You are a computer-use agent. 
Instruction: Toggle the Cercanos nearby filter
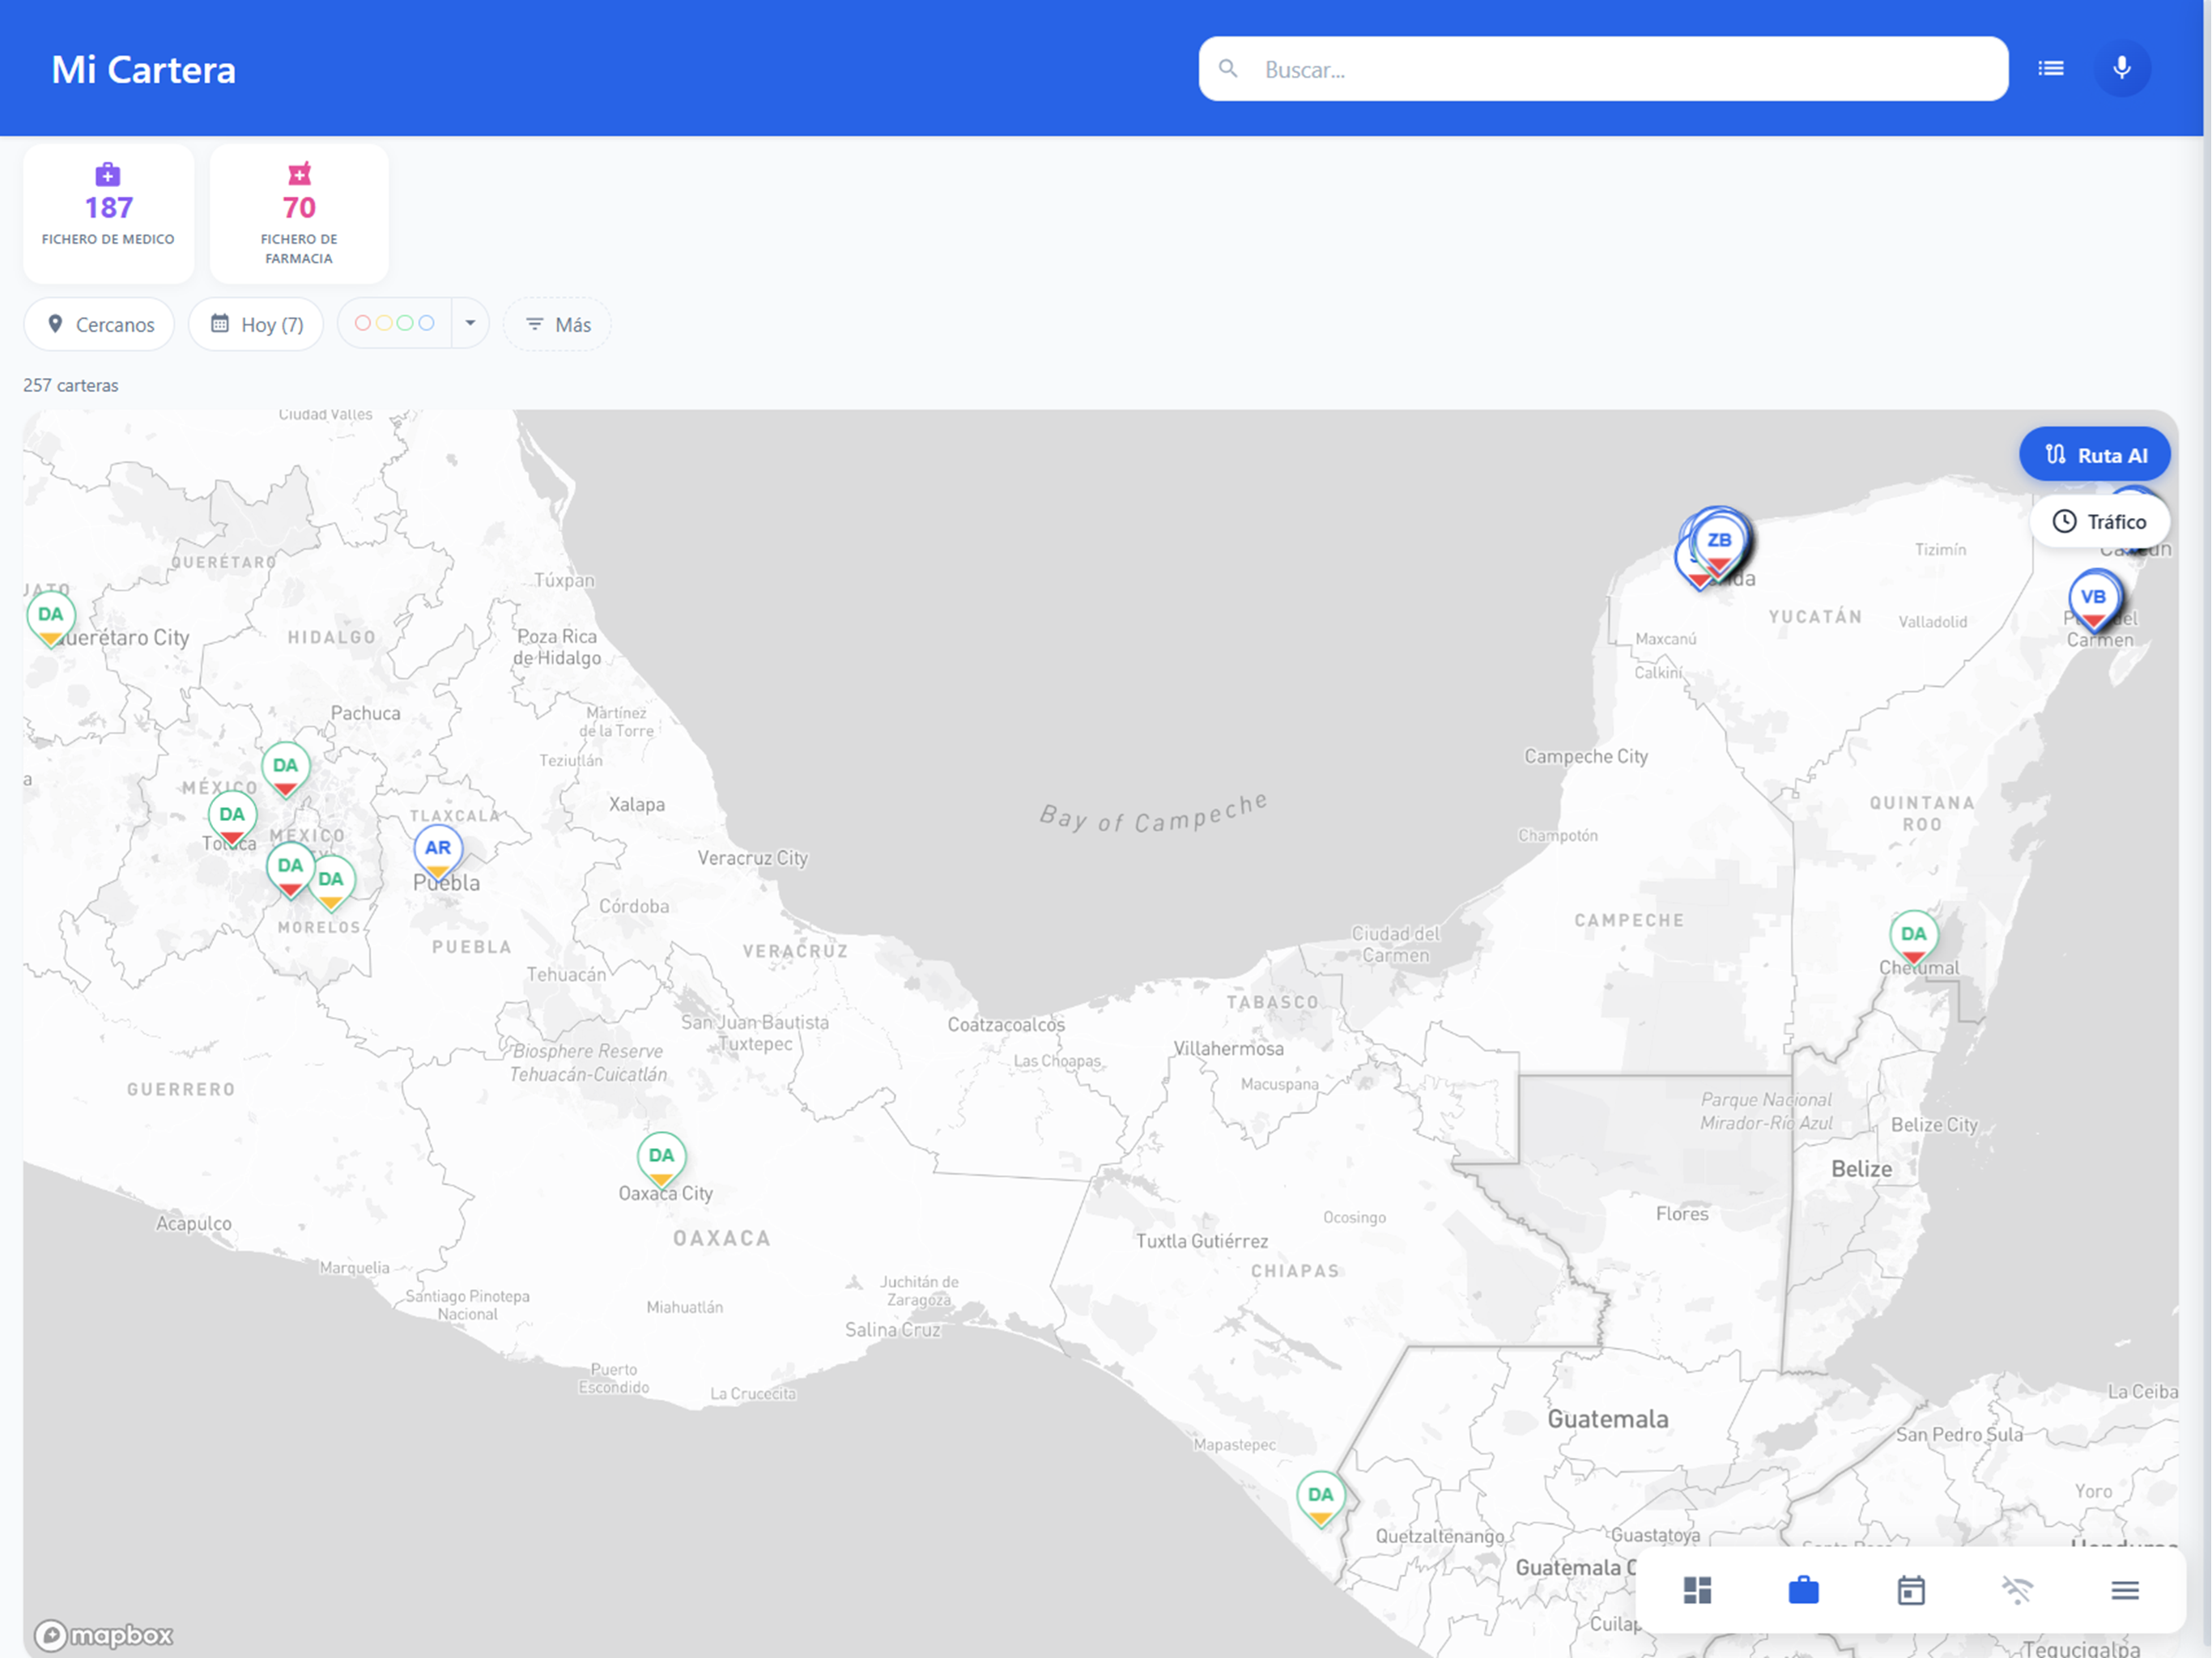pos(99,324)
